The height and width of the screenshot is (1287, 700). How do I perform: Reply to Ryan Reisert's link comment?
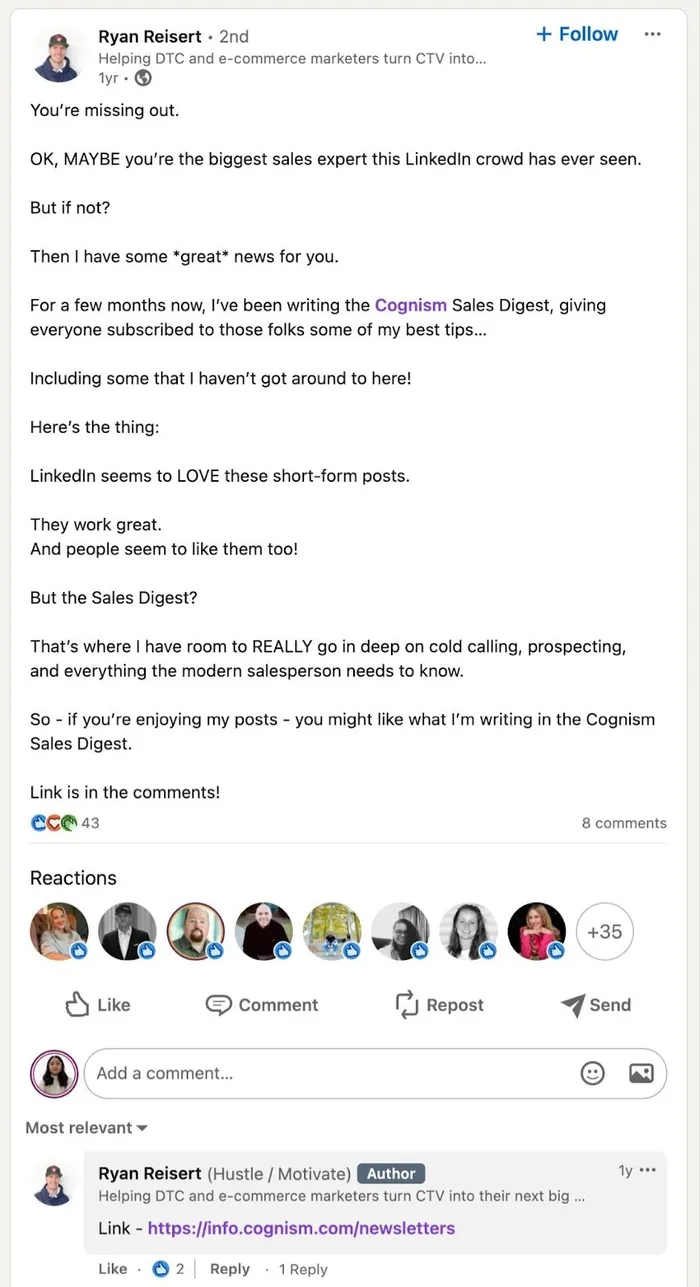(x=229, y=1269)
